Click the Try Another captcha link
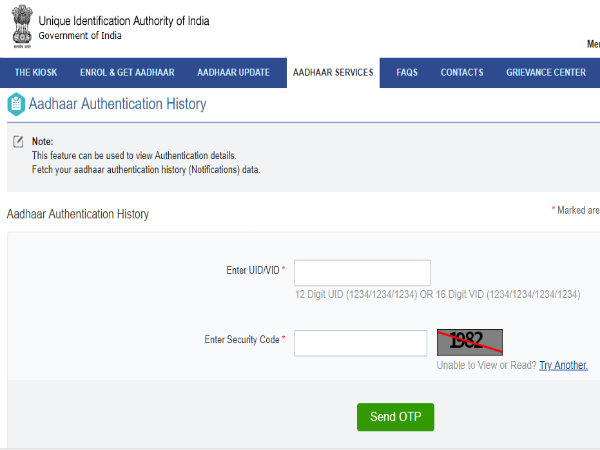 [x=563, y=366]
